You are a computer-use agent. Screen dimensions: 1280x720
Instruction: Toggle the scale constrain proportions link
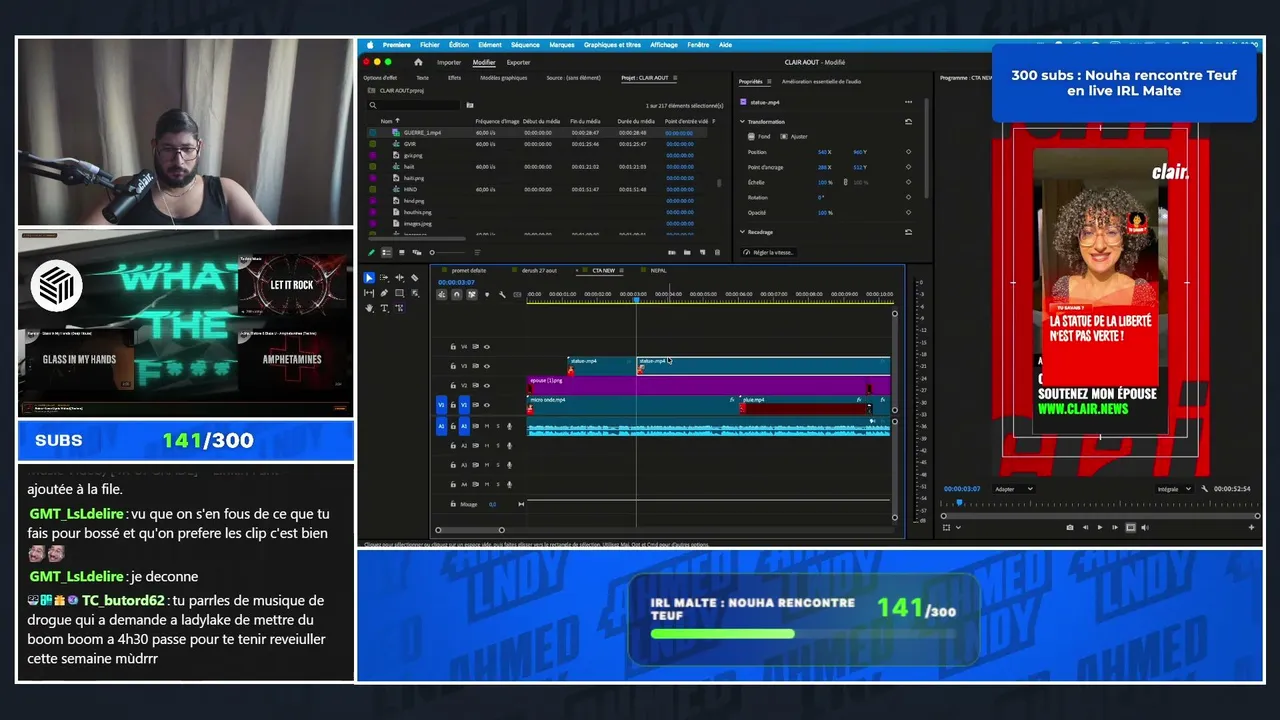[845, 182]
